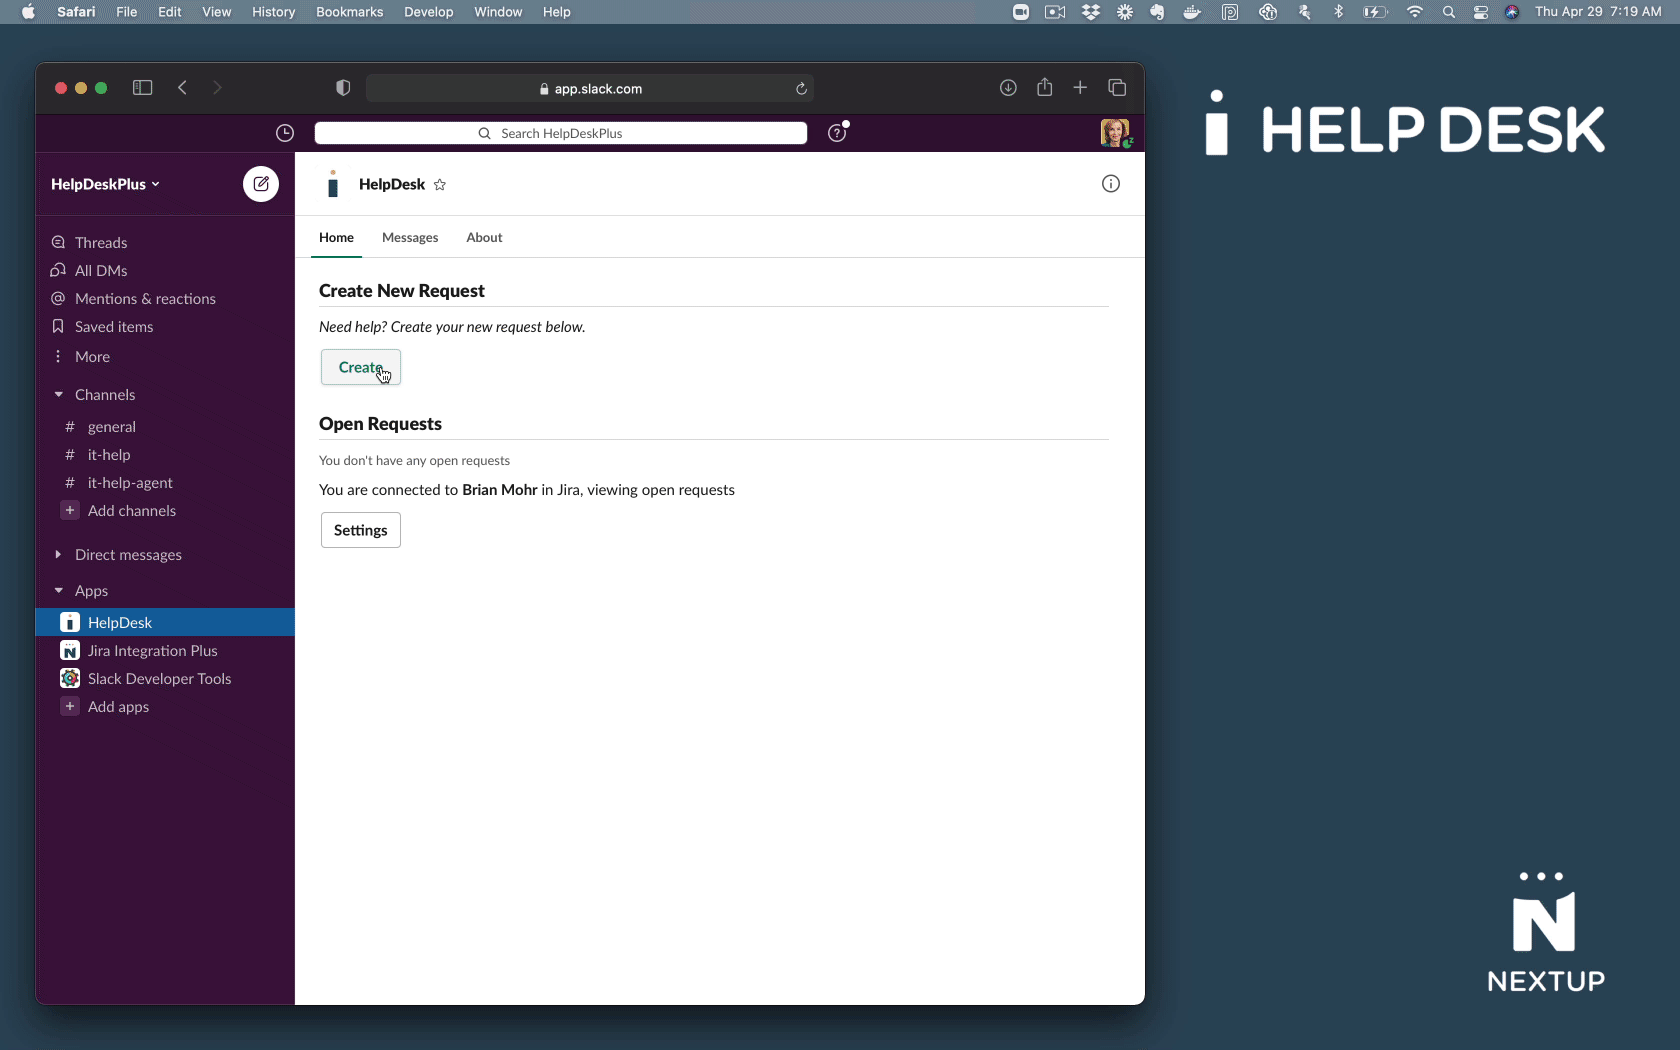Screen dimensions: 1680x1050
Task: Show Safari tab overview
Action: 1117,88
